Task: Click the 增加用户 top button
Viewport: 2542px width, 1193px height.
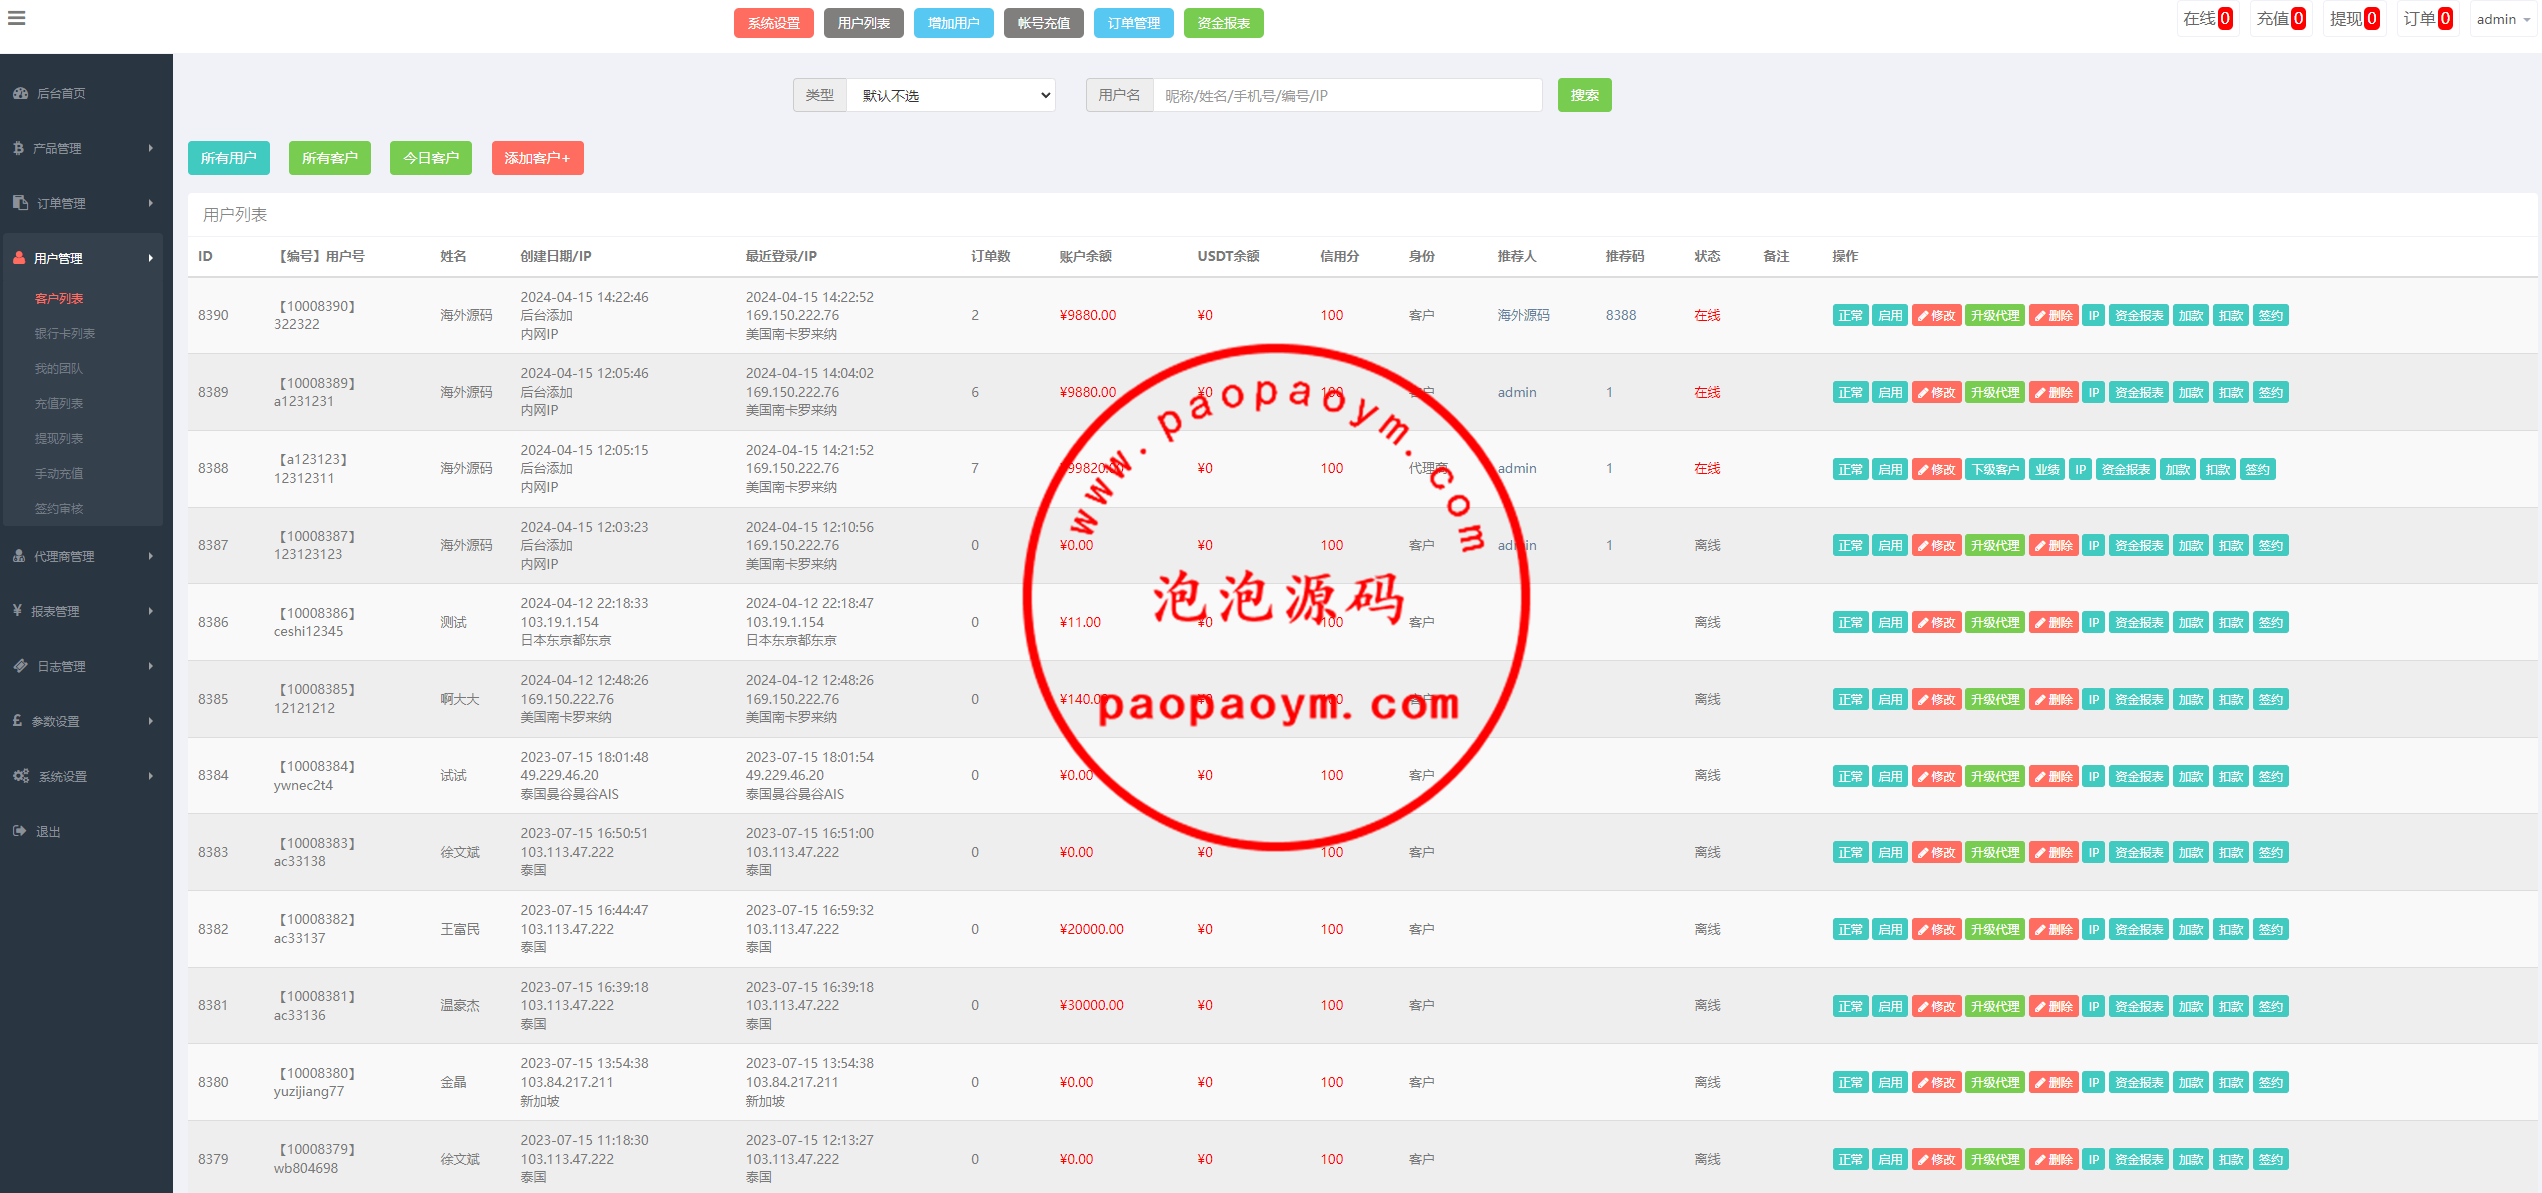Action: (x=954, y=23)
